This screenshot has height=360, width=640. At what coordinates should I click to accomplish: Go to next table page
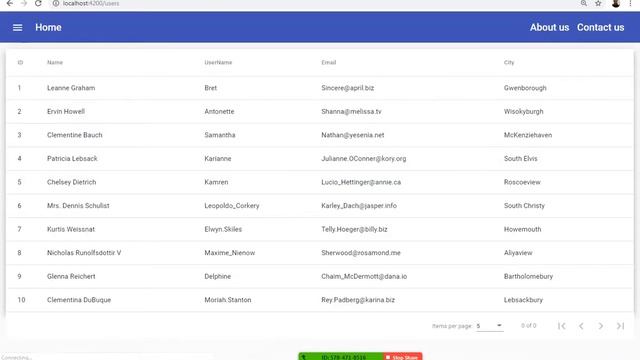tap(600, 326)
